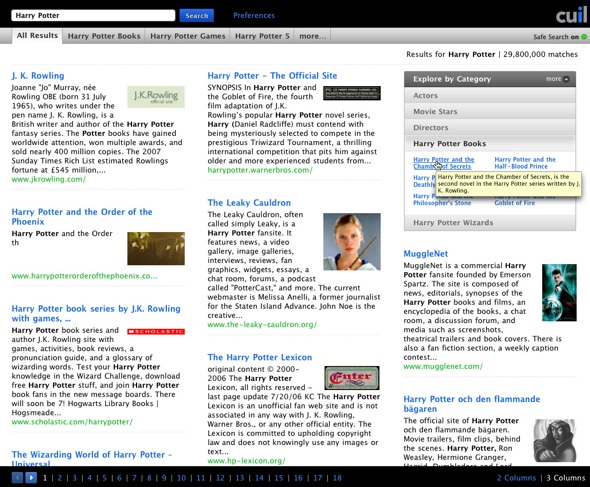Open the cuil logo home link
Image resolution: width=590 pixels, height=487 pixels.
(x=571, y=14)
